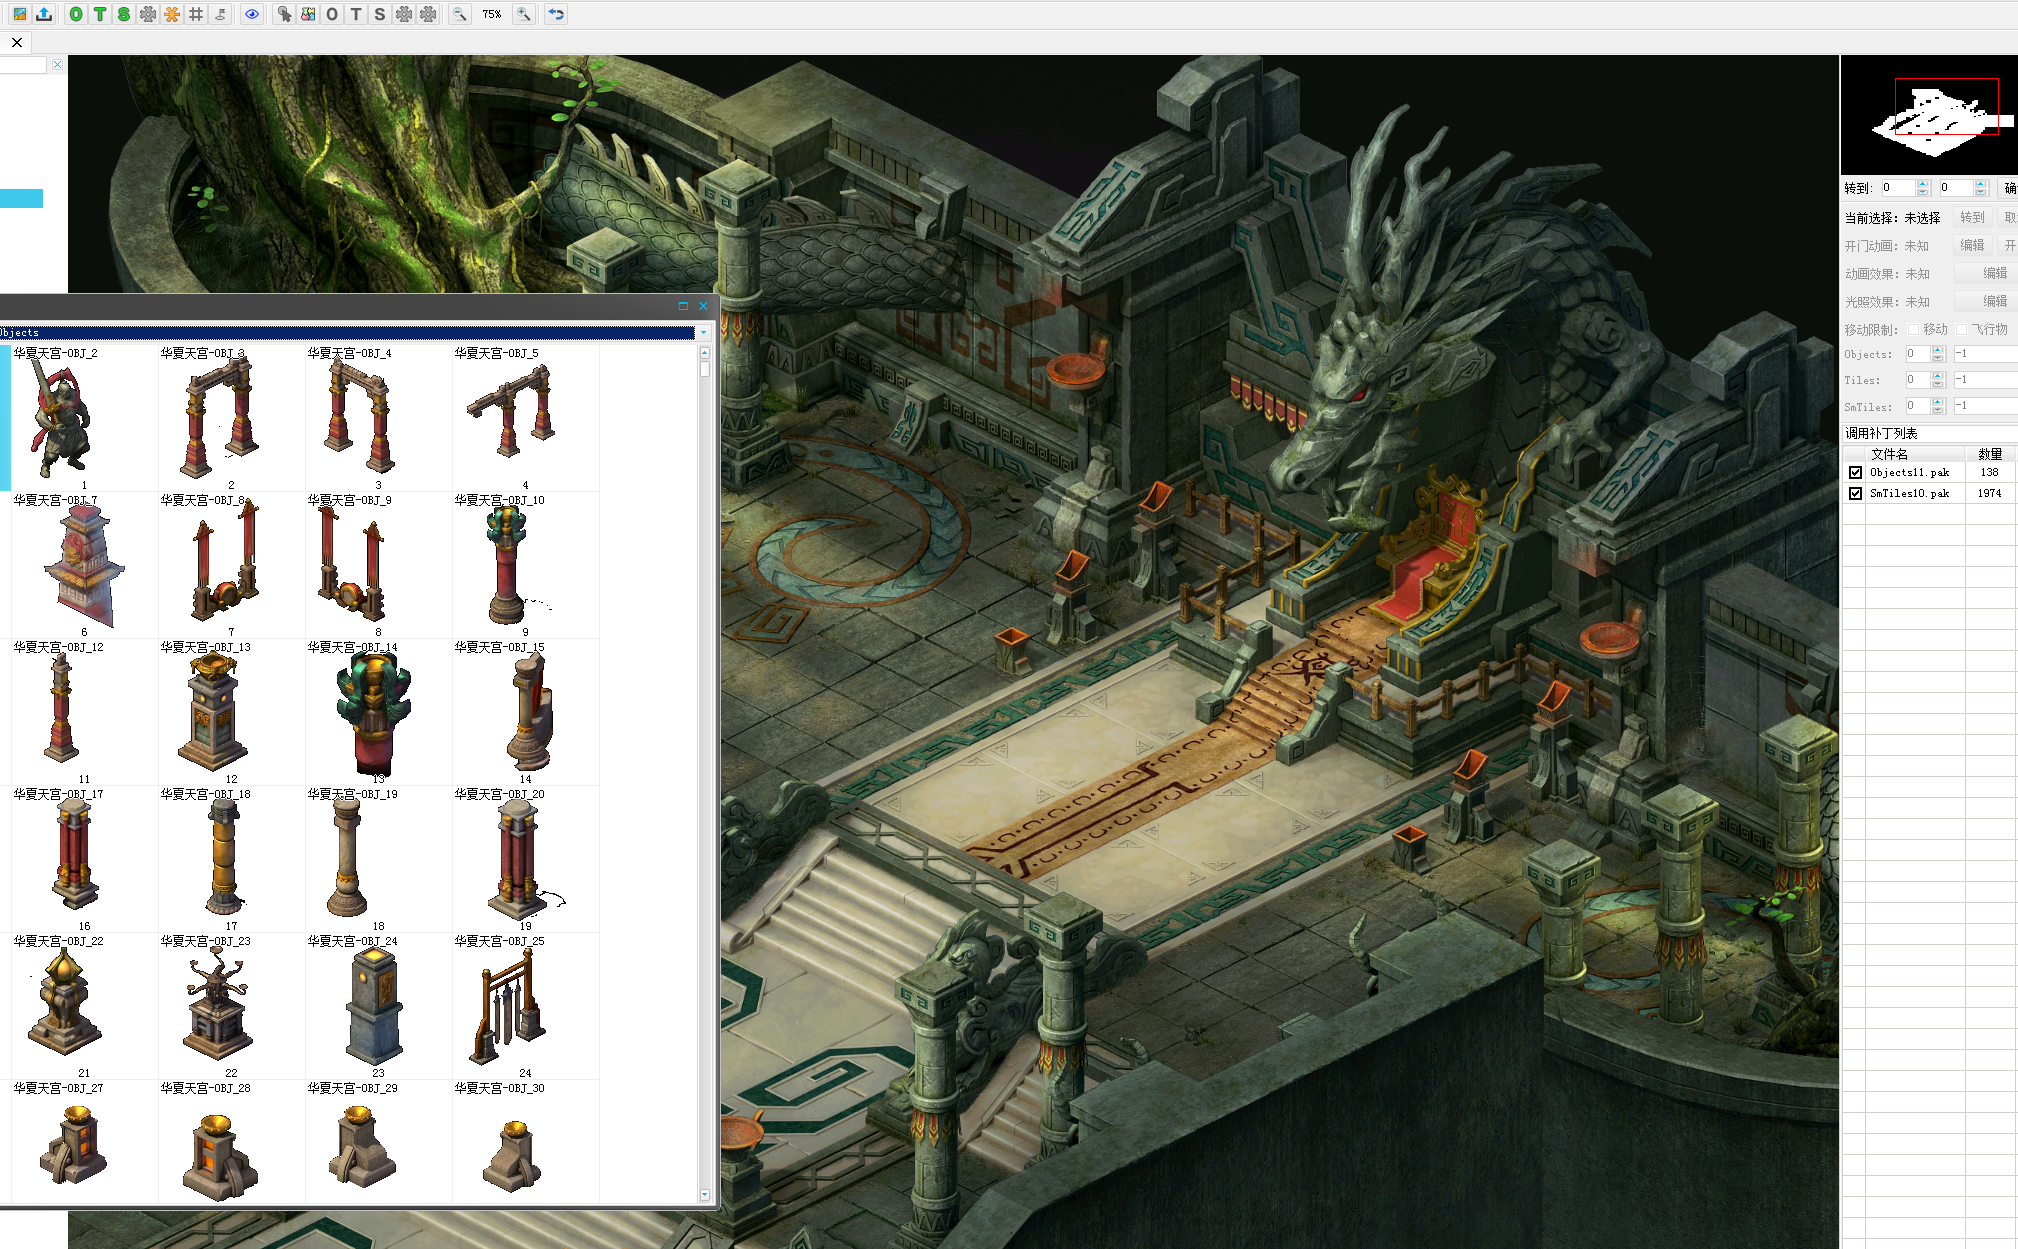The width and height of the screenshot is (2018, 1249).
Task: Click the minimap overview
Action: click(x=1929, y=116)
